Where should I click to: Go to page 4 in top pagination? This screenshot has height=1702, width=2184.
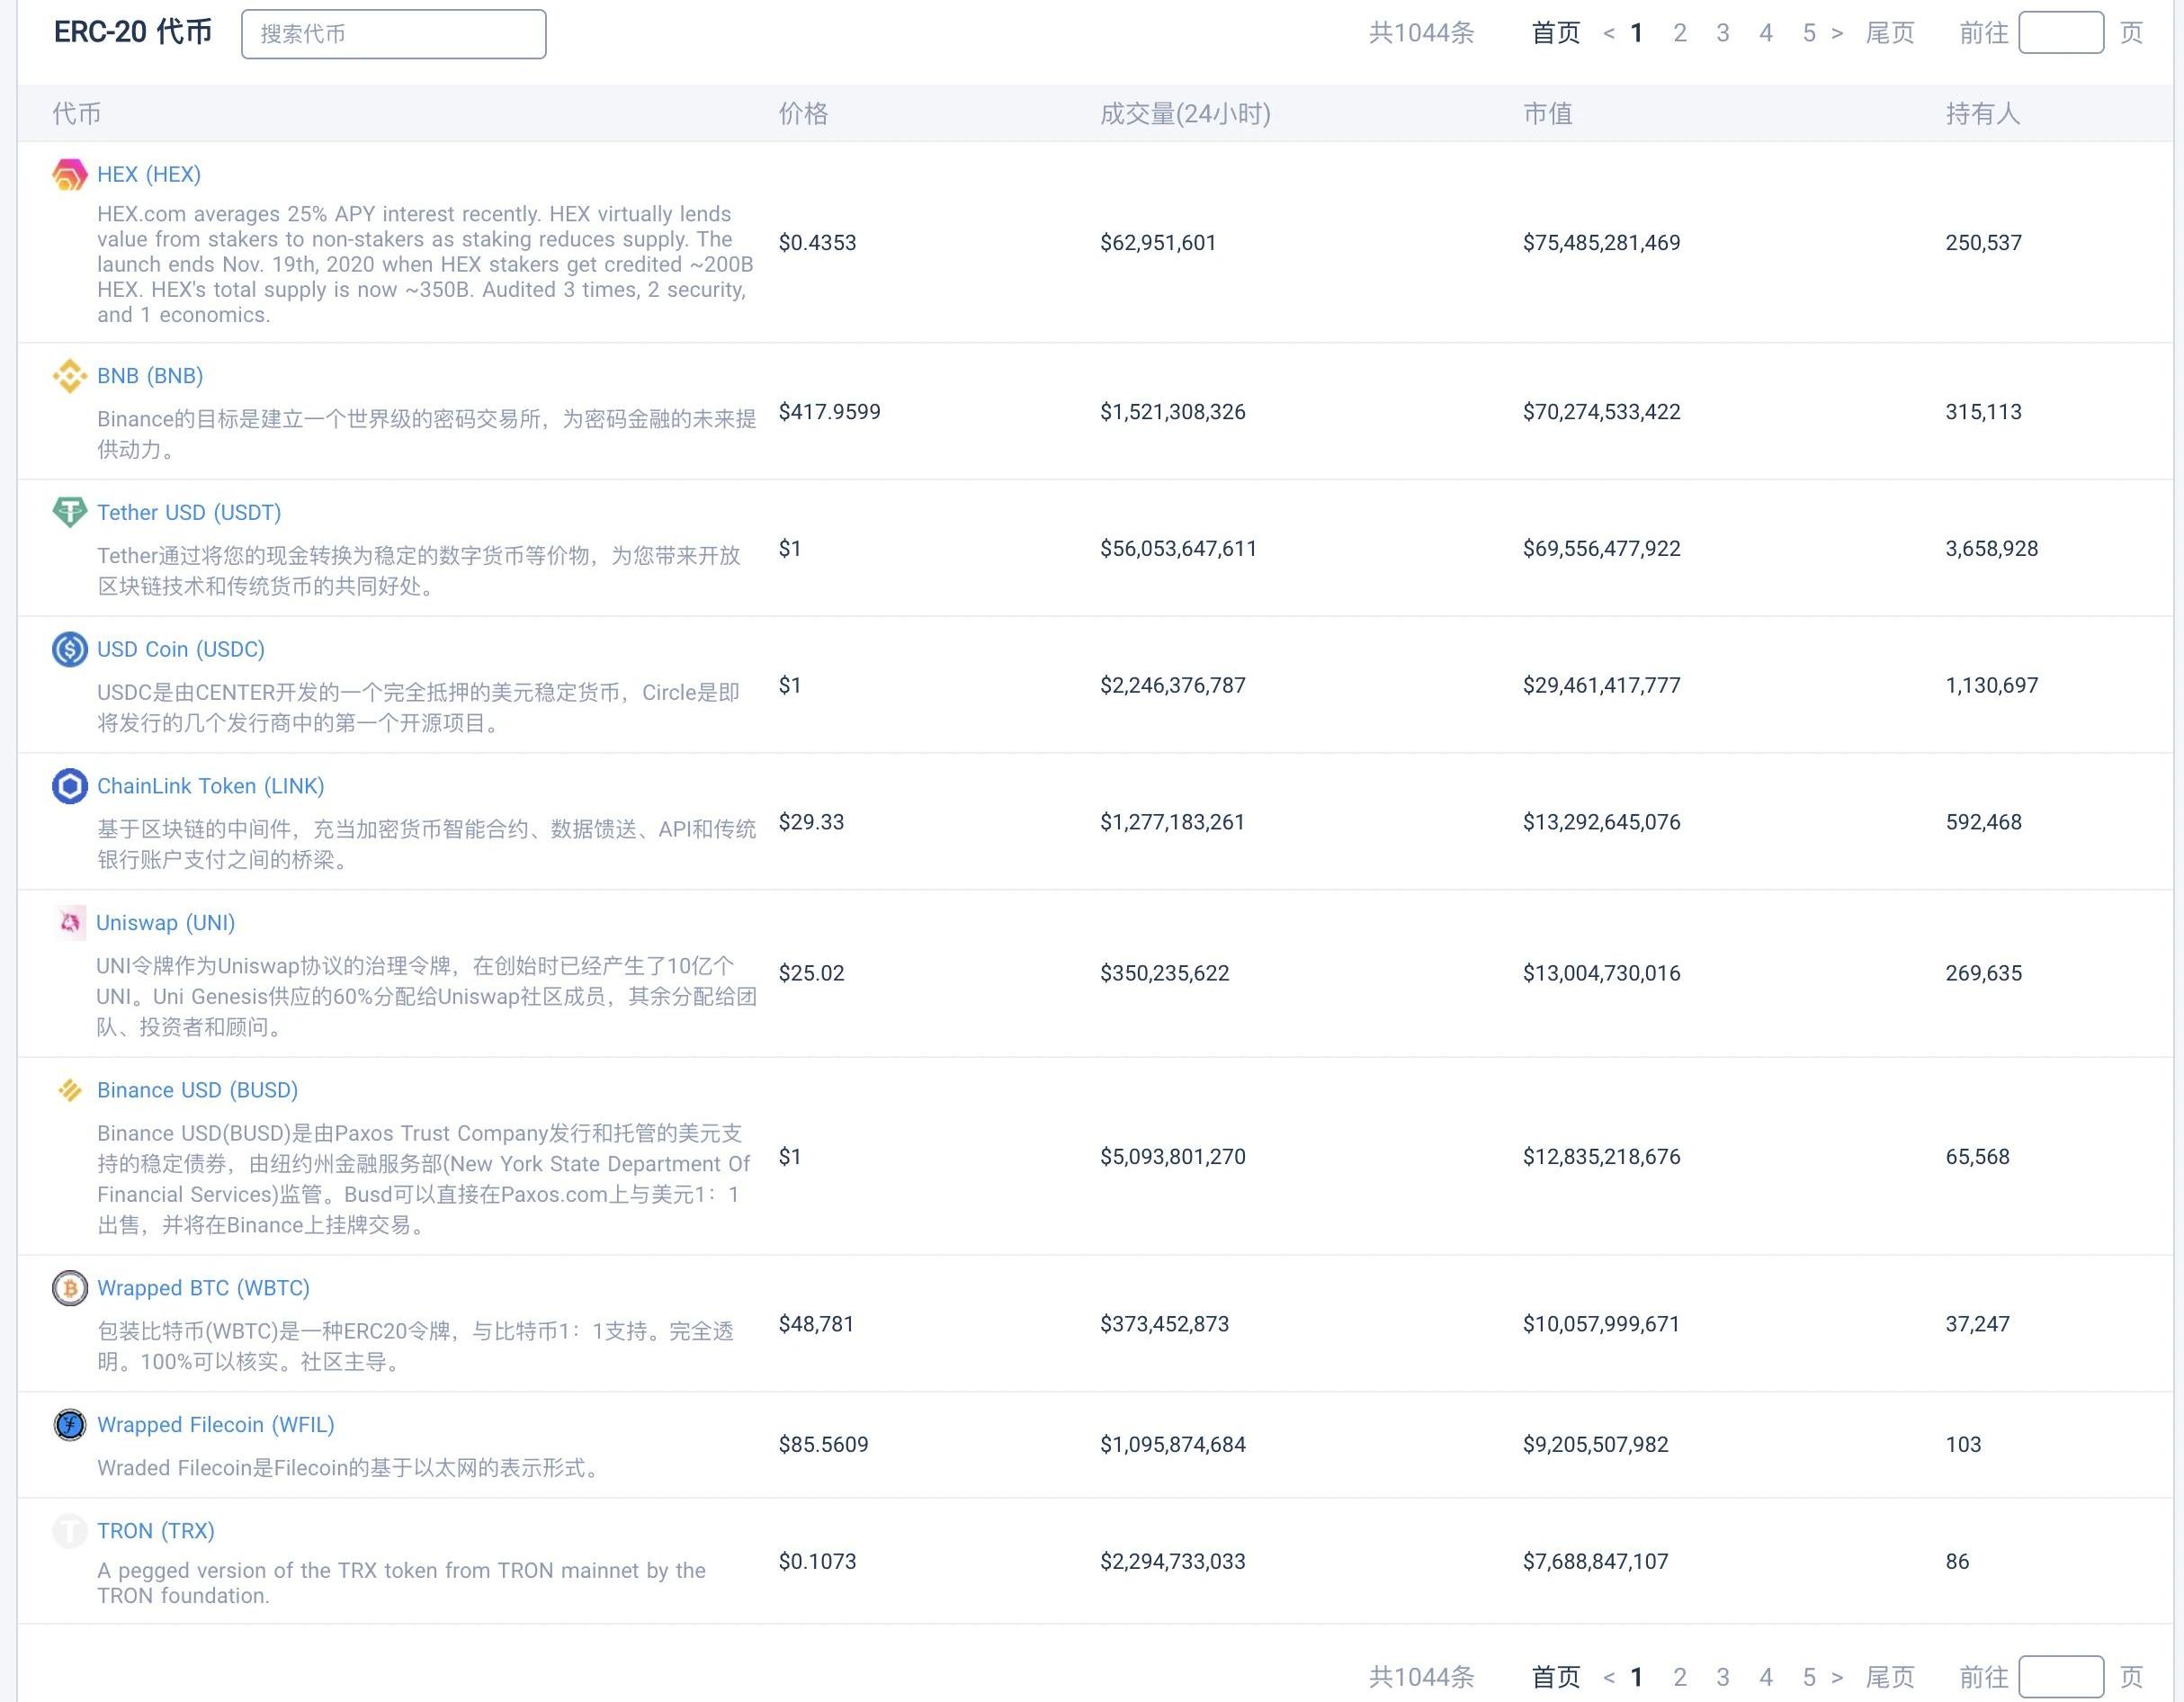[1766, 33]
